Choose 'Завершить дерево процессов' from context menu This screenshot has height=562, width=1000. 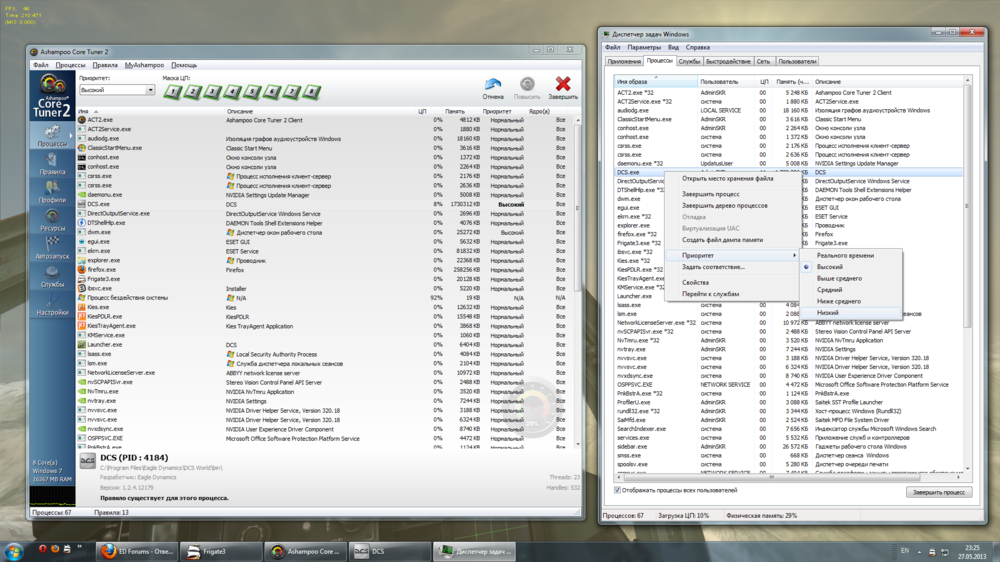coord(725,206)
